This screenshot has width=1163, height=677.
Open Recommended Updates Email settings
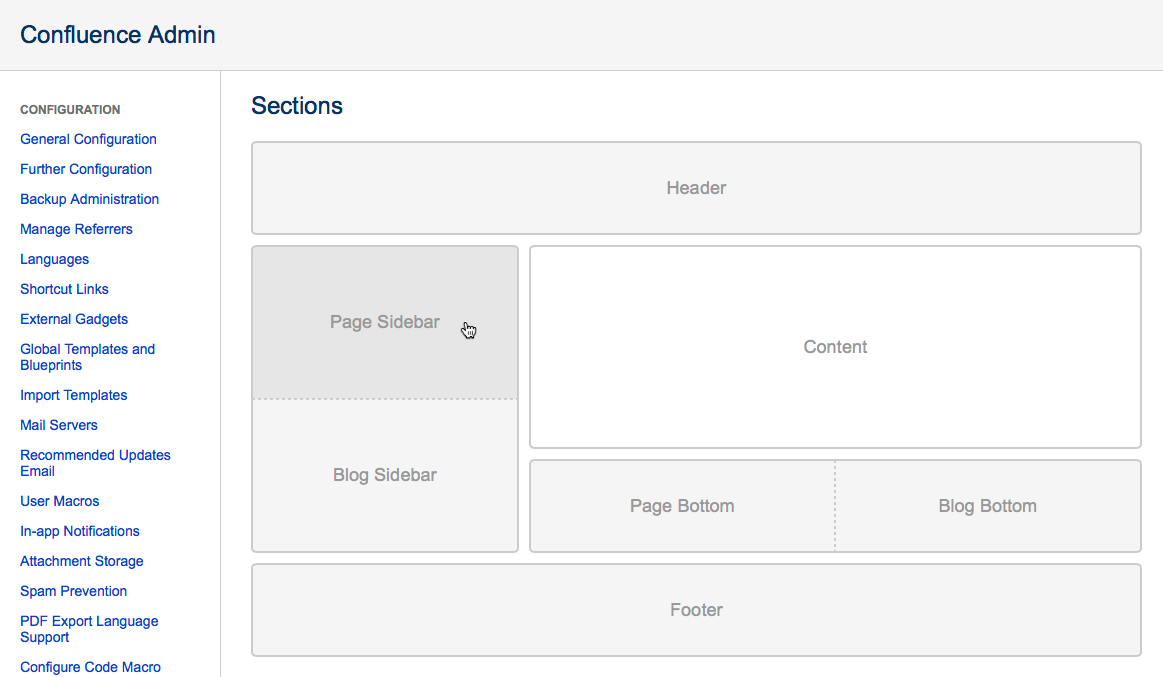point(95,462)
